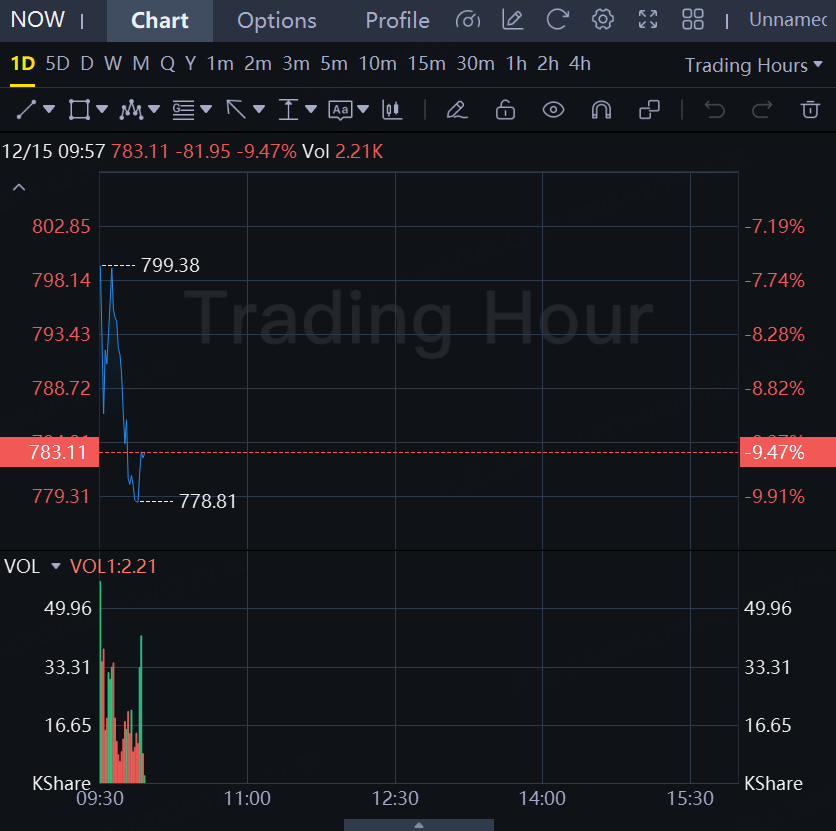Select the 3m interval
The height and width of the screenshot is (831, 836).
coord(296,64)
